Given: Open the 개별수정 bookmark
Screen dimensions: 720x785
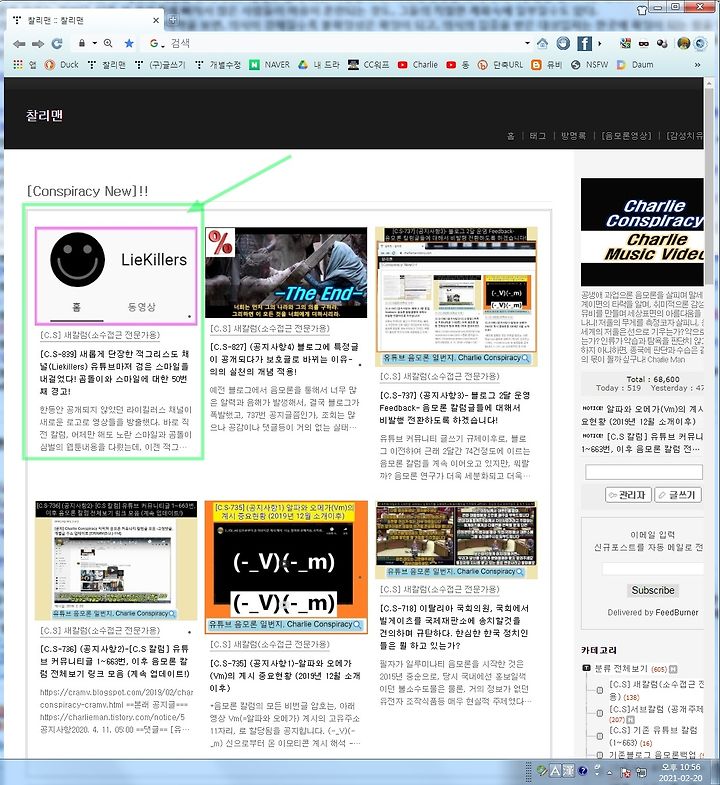Looking at the screenshot, I should pyautogui.click(x=218, y=65).
